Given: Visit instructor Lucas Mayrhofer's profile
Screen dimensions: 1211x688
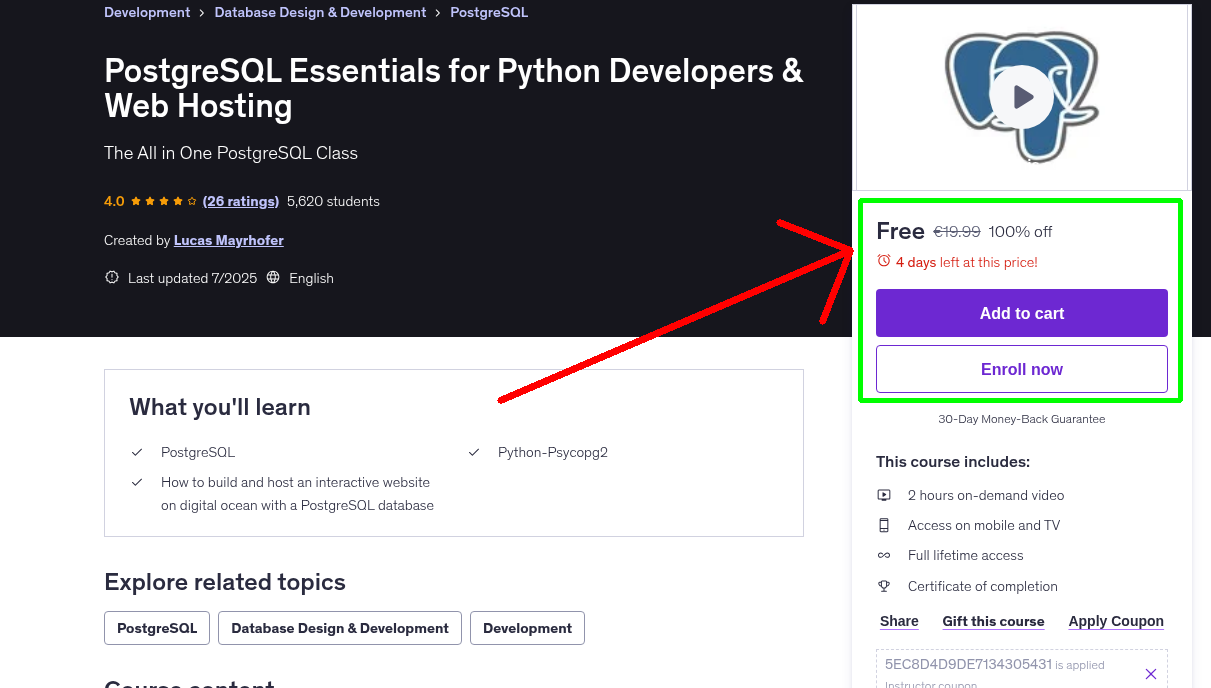Looking at the screenshot, I should (x=228, y=240).
